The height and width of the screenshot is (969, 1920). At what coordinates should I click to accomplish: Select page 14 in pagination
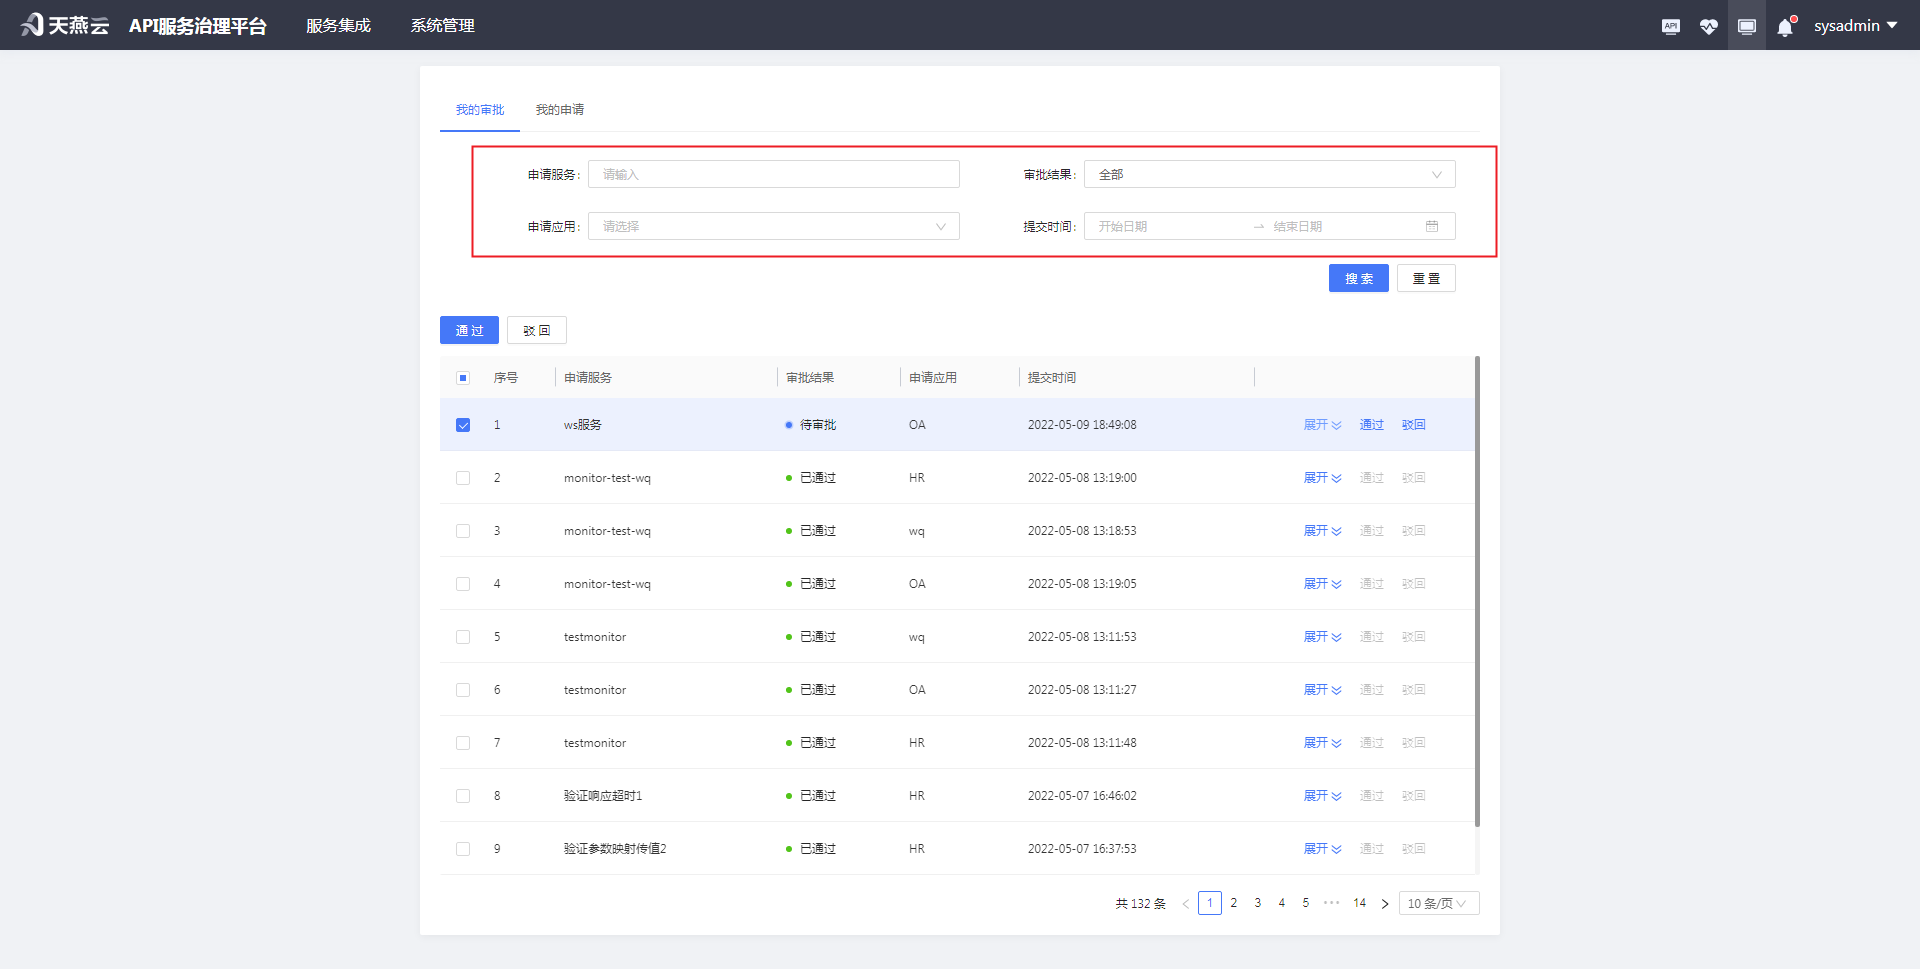pos(1359,902)
